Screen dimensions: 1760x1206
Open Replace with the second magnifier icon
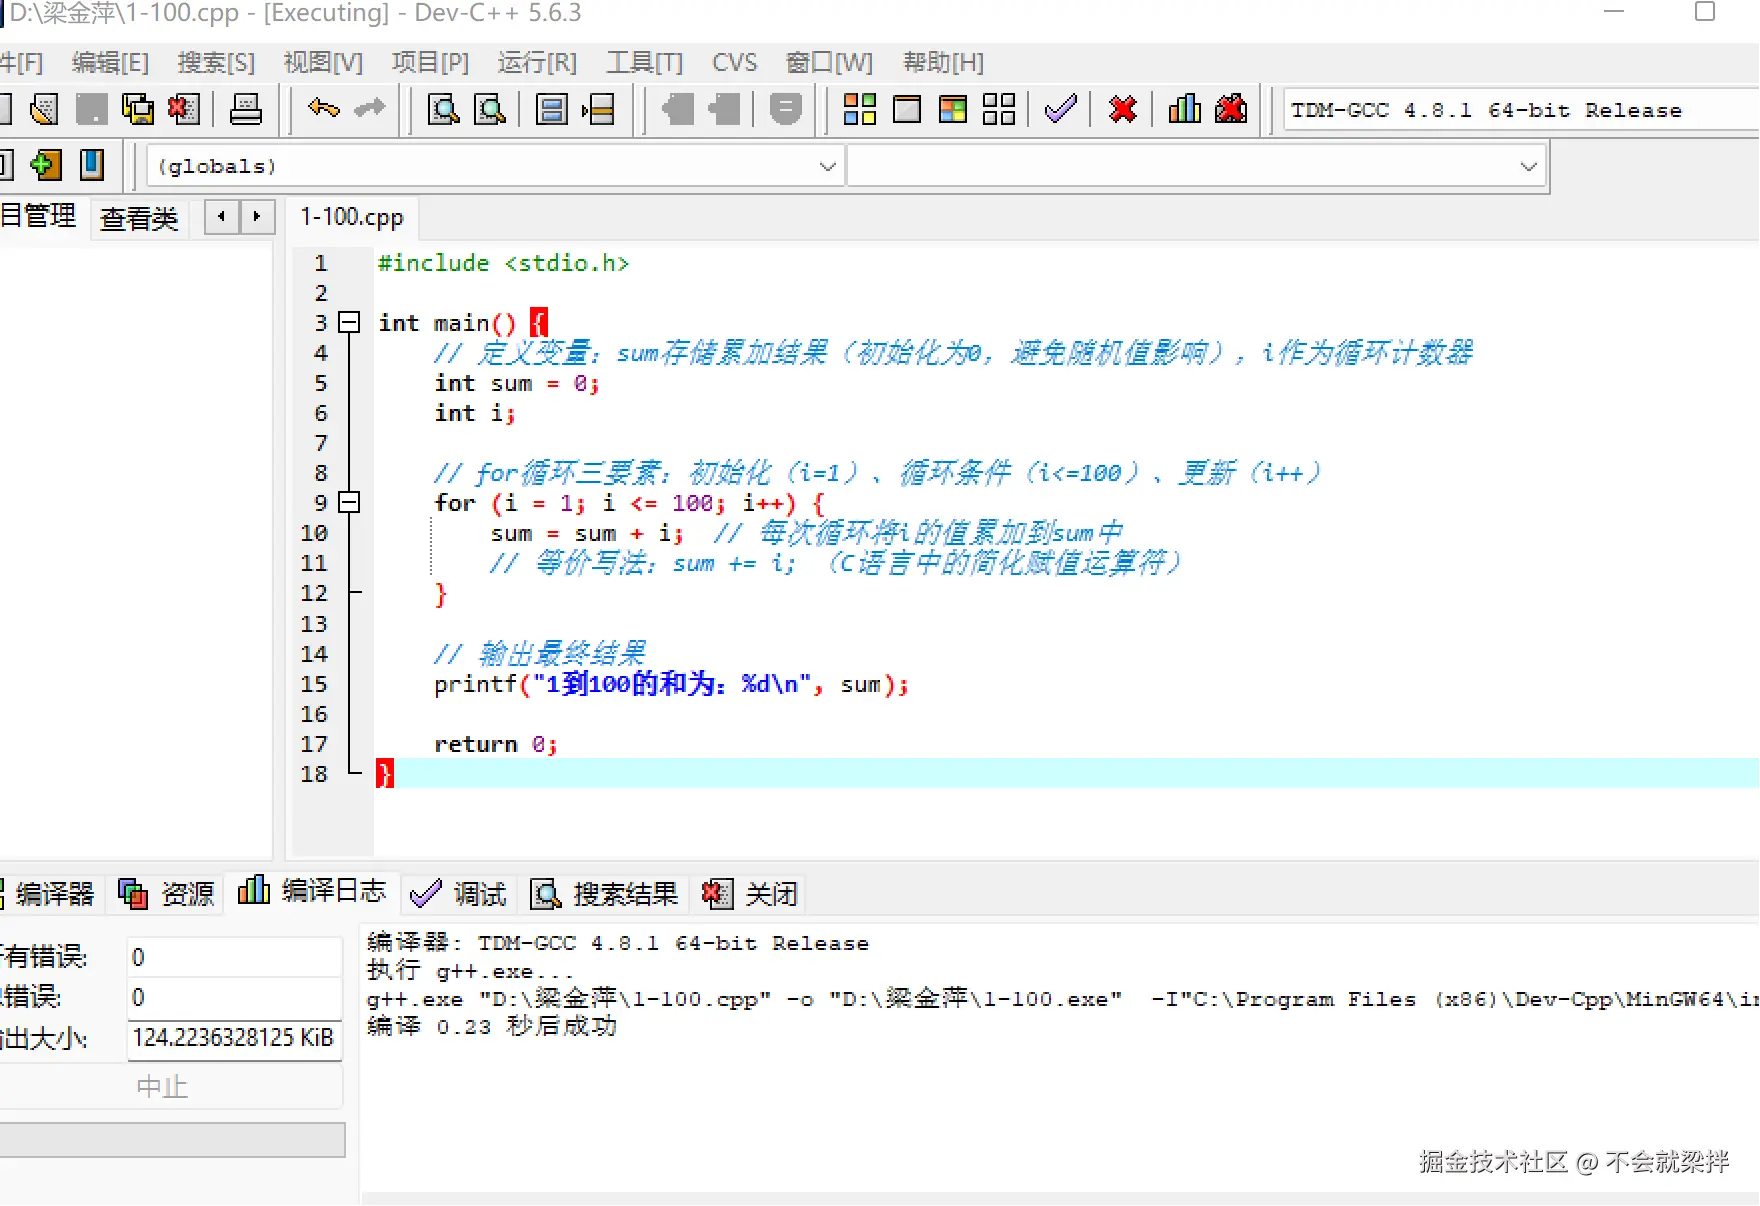coord(489,109)
